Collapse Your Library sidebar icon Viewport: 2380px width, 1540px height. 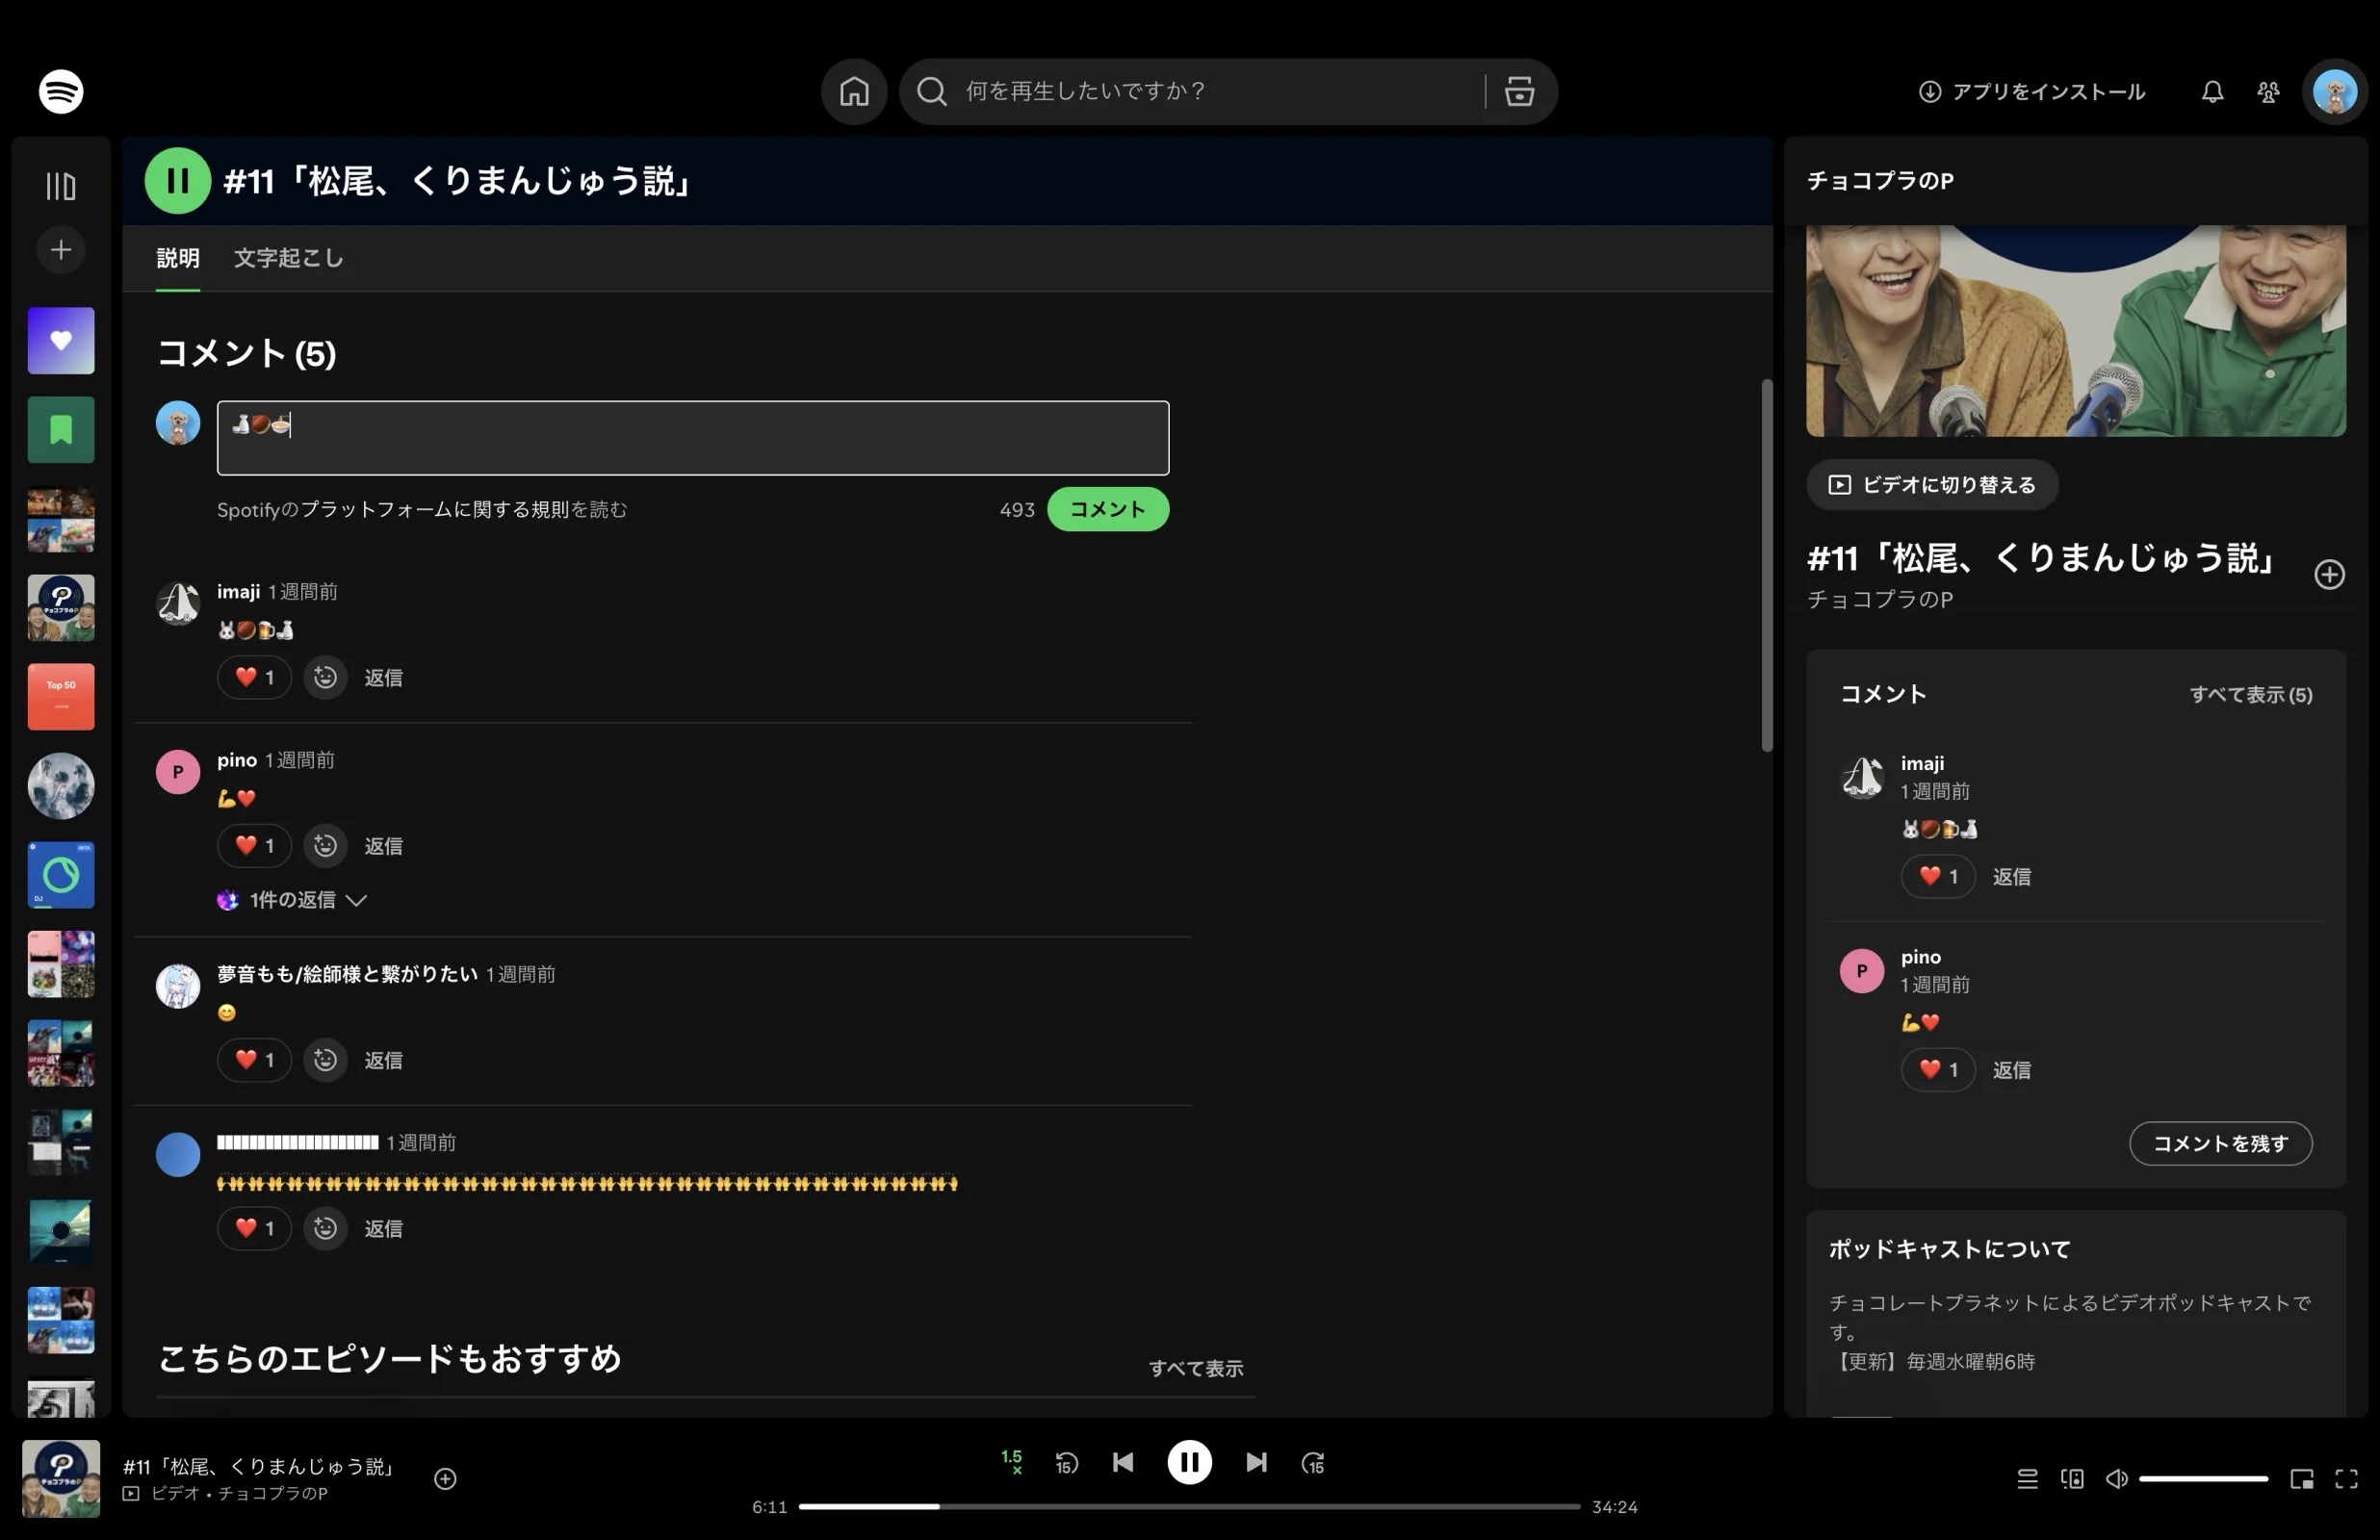[61, 186]
